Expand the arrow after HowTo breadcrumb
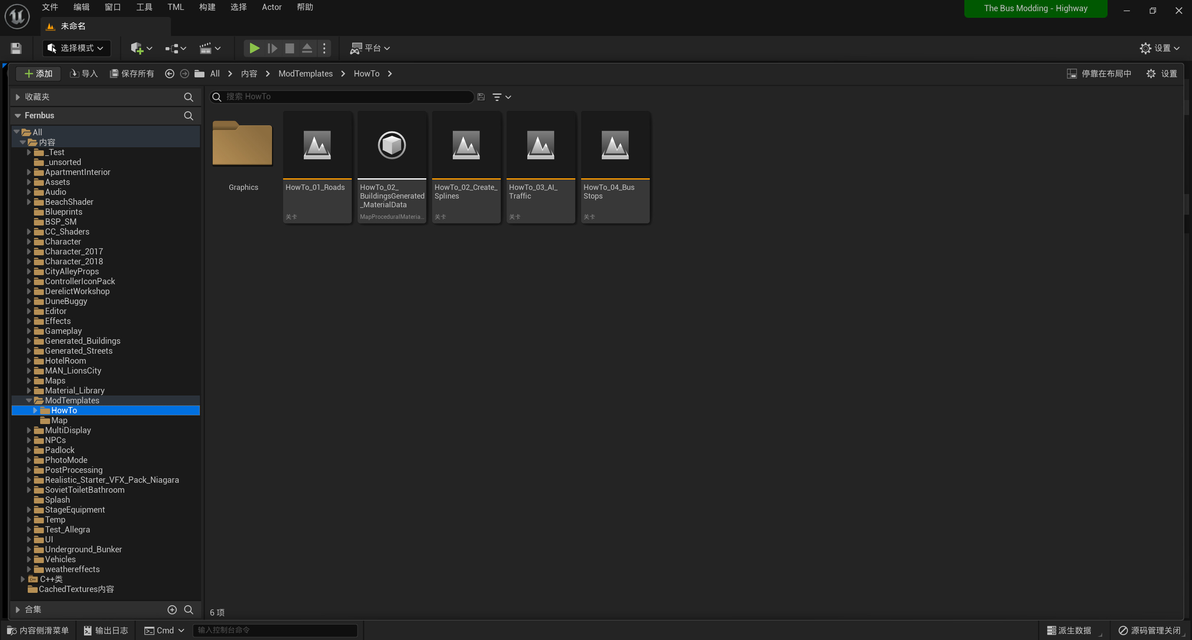Viewport: 1192px width, 640px height. pos(390,74)
